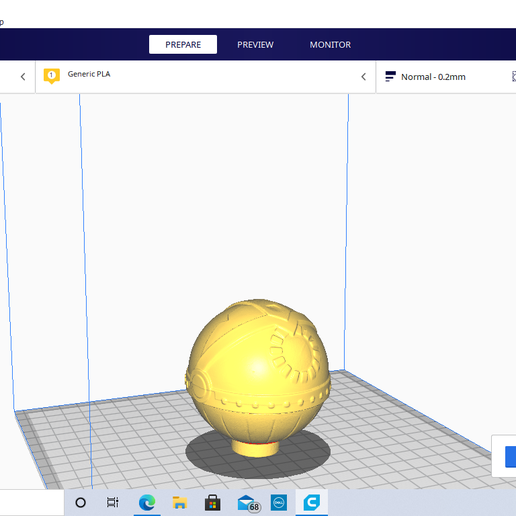Collapse the printer panel chevron at far left
516x516 pixels.
pos(23,77)
